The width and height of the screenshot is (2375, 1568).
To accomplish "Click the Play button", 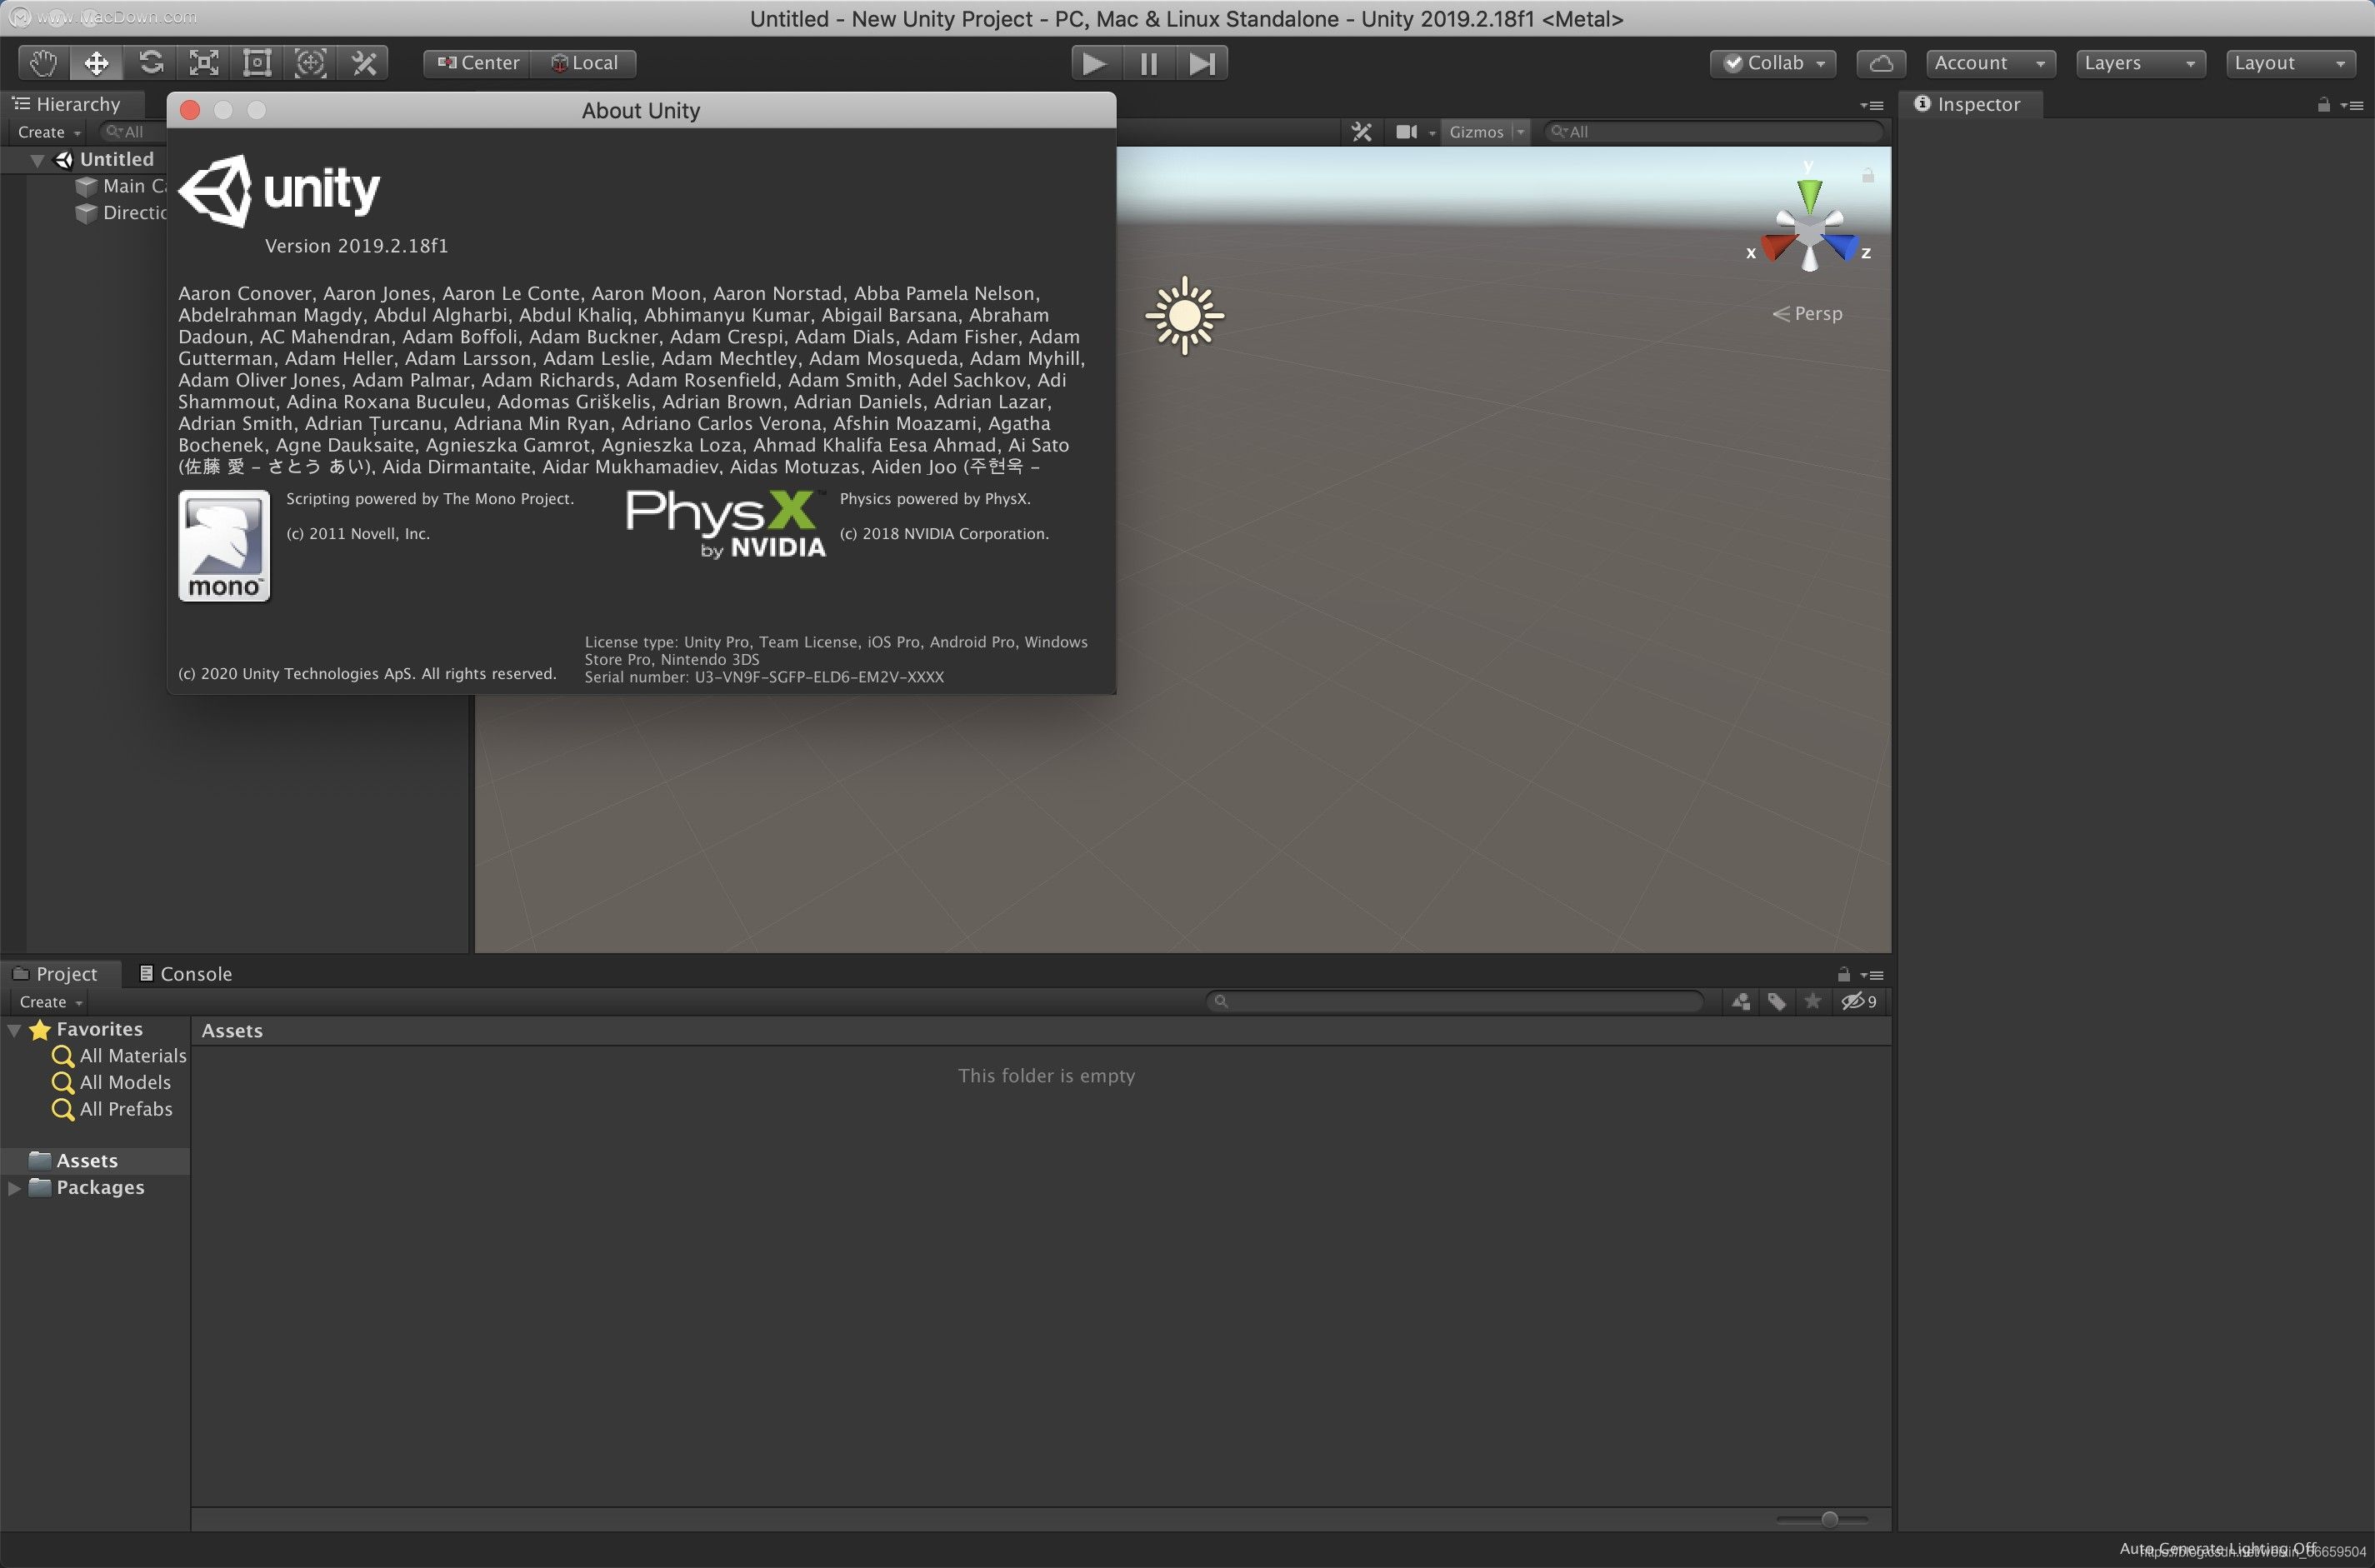I will [x=1095, y=63].
